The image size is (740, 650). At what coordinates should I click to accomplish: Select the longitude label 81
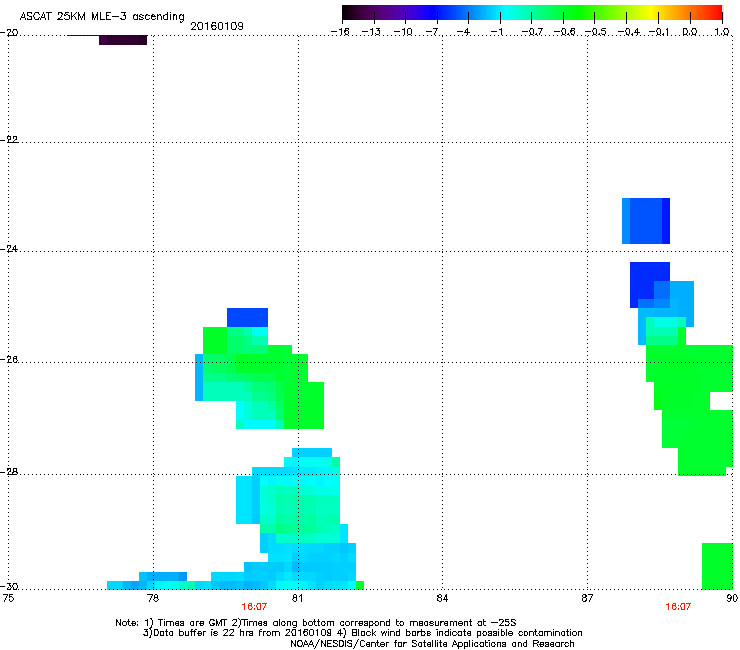pyautogui.click(x=297, y=598)
